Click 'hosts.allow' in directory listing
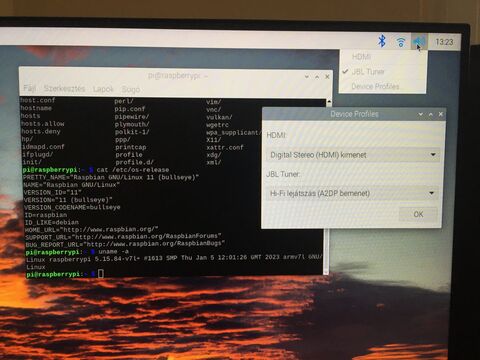 coord(42,124)
